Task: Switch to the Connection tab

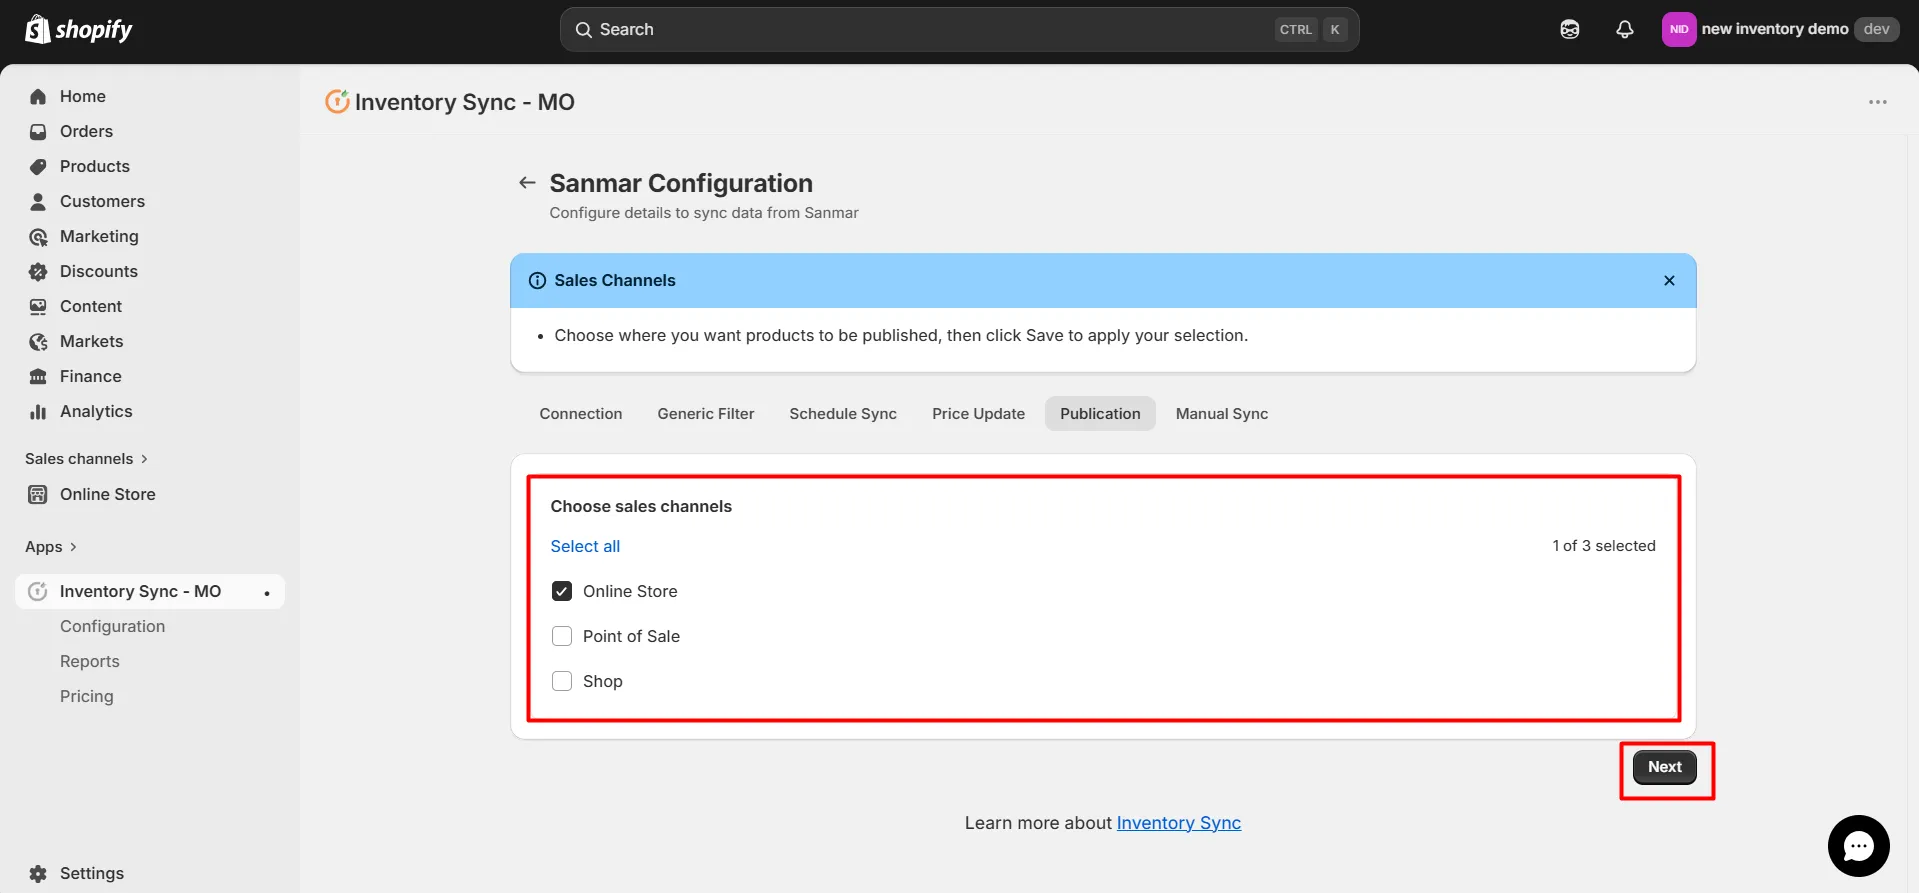Action: point(581,414)
